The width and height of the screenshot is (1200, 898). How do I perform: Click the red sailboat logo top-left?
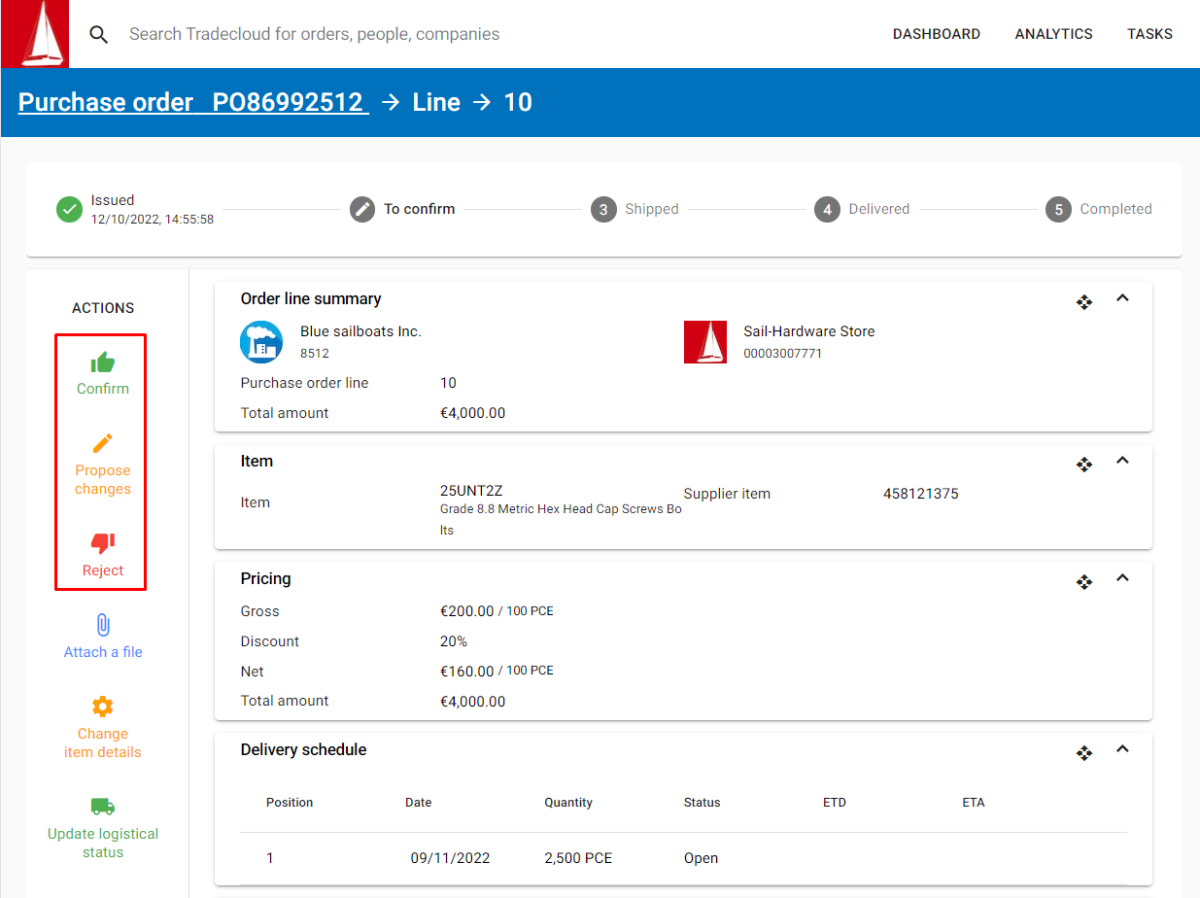coord(34,33)
